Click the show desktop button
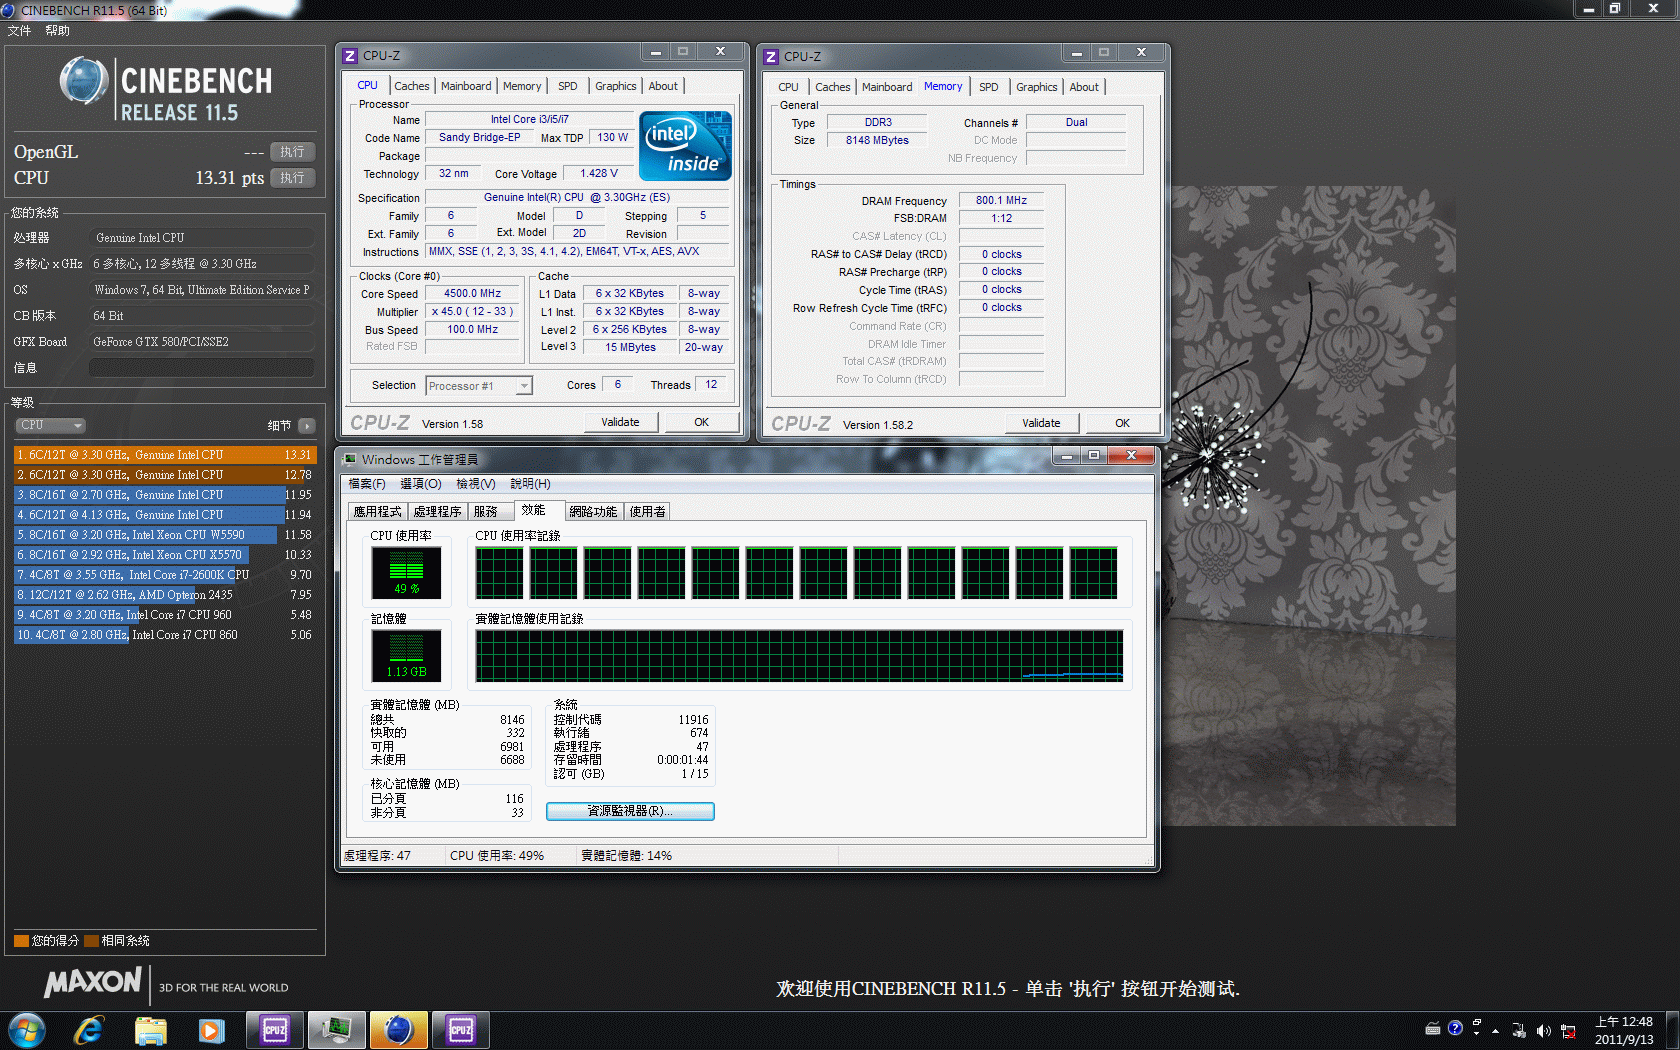Viewport: 1680px width, 1050px height. 1672,1031
